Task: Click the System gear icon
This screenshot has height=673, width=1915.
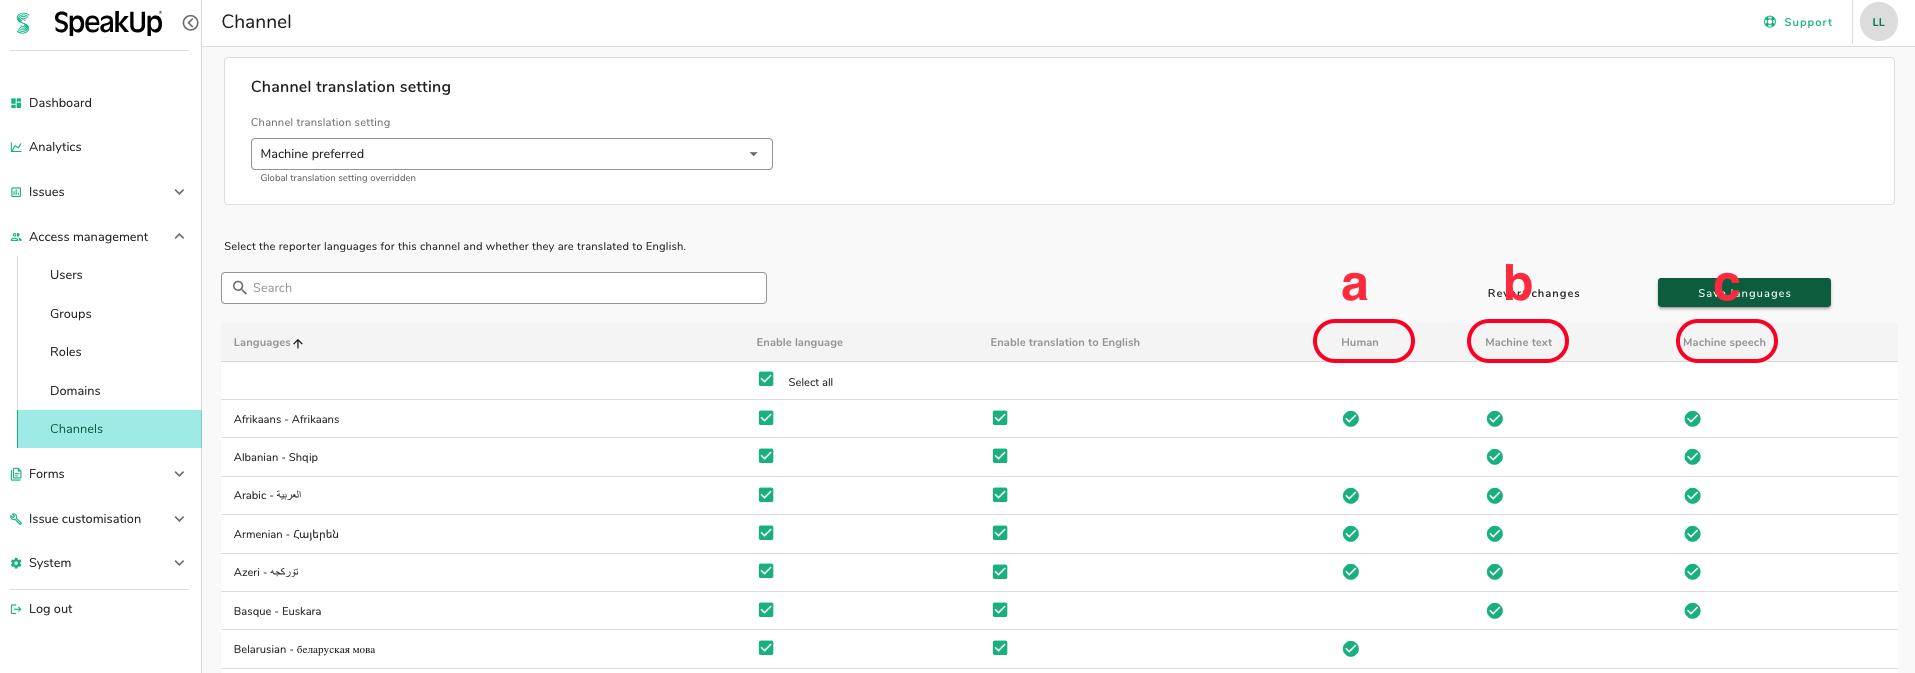Action: [x=16, y=563]
